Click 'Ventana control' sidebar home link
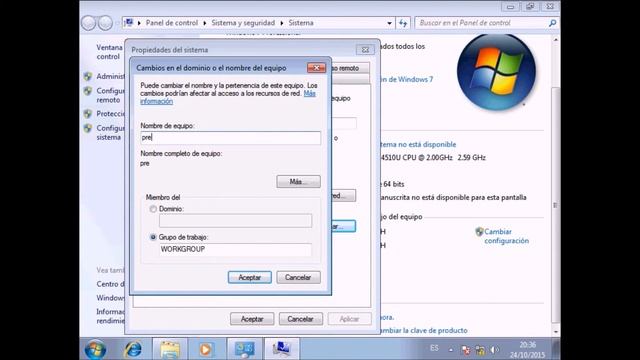The width and height of the screenshot is (640, 360). pos(109,52)
